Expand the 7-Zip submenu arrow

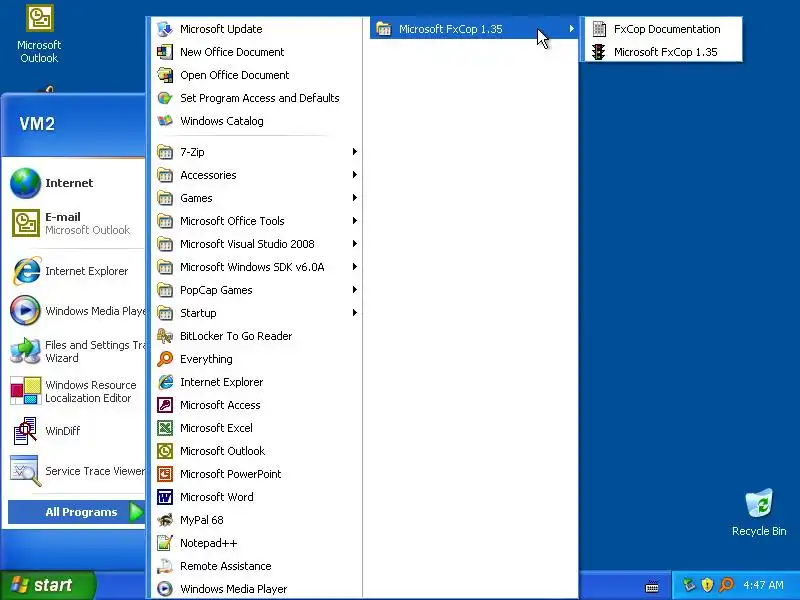pyautogui.click(x=355, y=152)
